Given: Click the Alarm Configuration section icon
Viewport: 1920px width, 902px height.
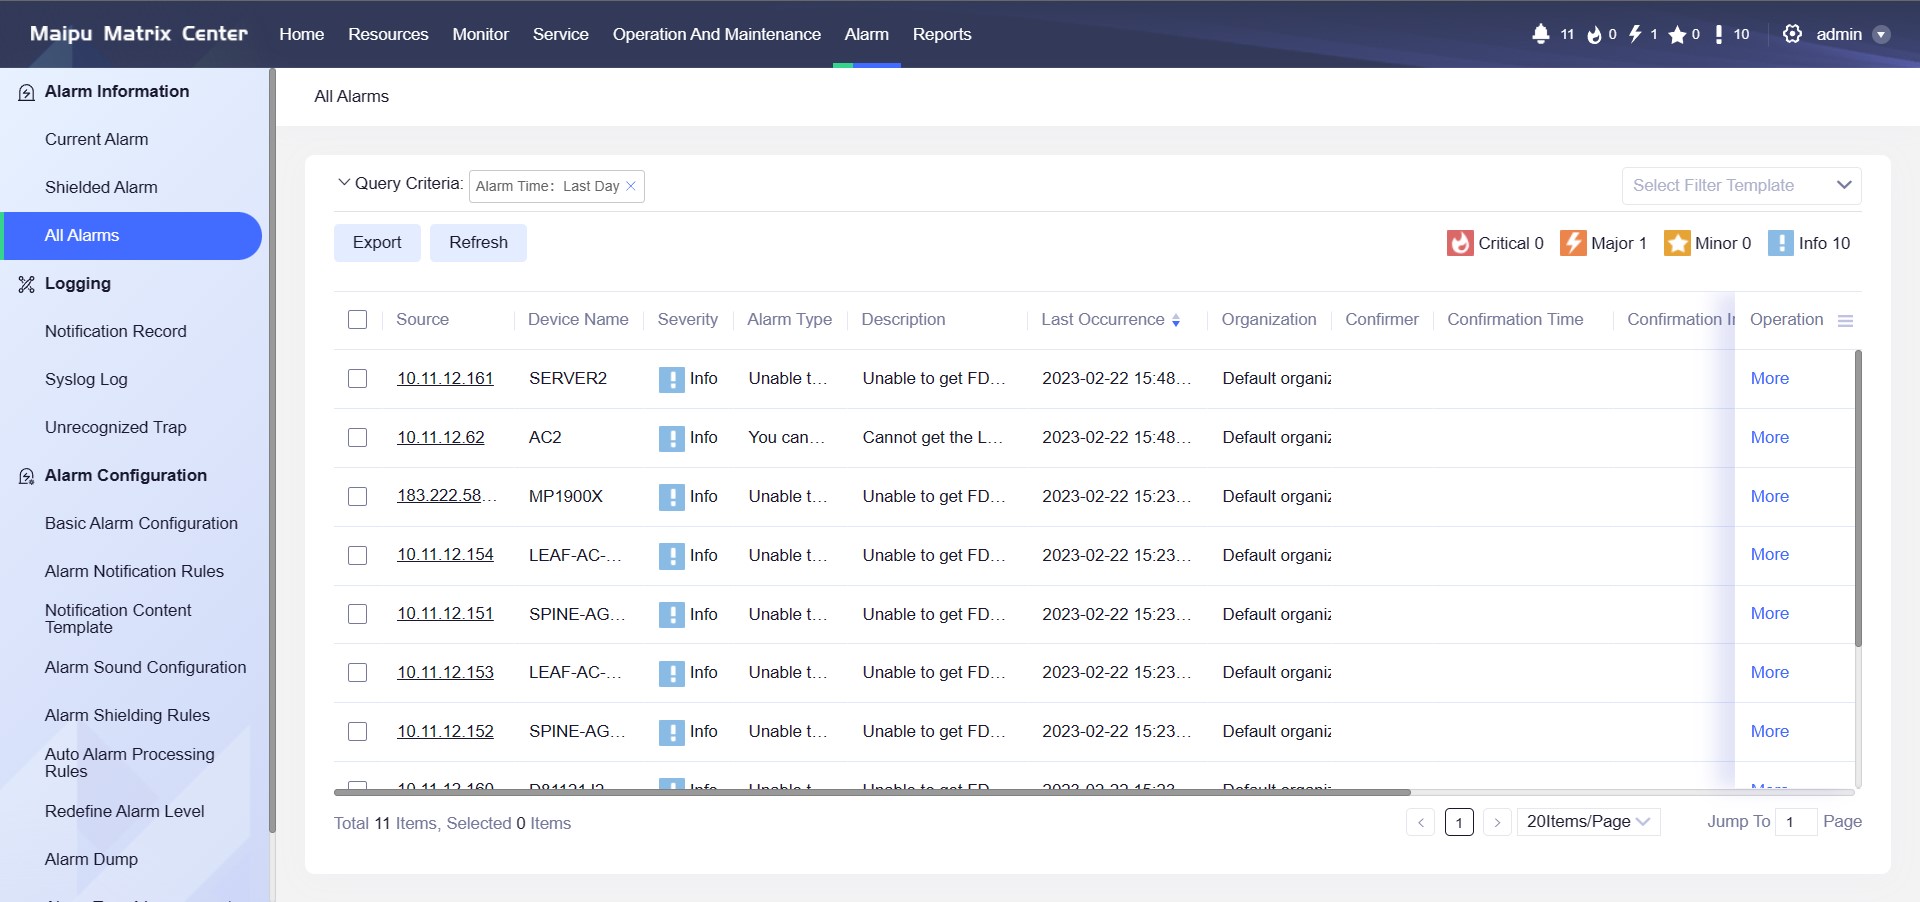Looking at the screenshot, I should (27, 476).
